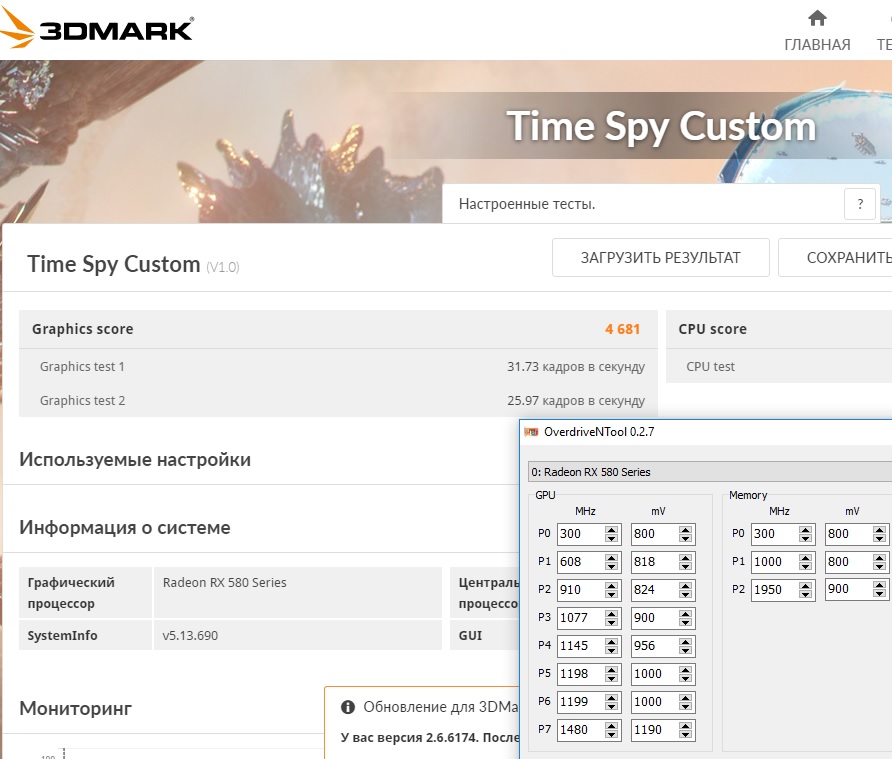This screenshot has height=759, width=892.
Task: Increase Memory P0 MHz with up arrow
Action: pyautogui.click(x=806, y=529)
